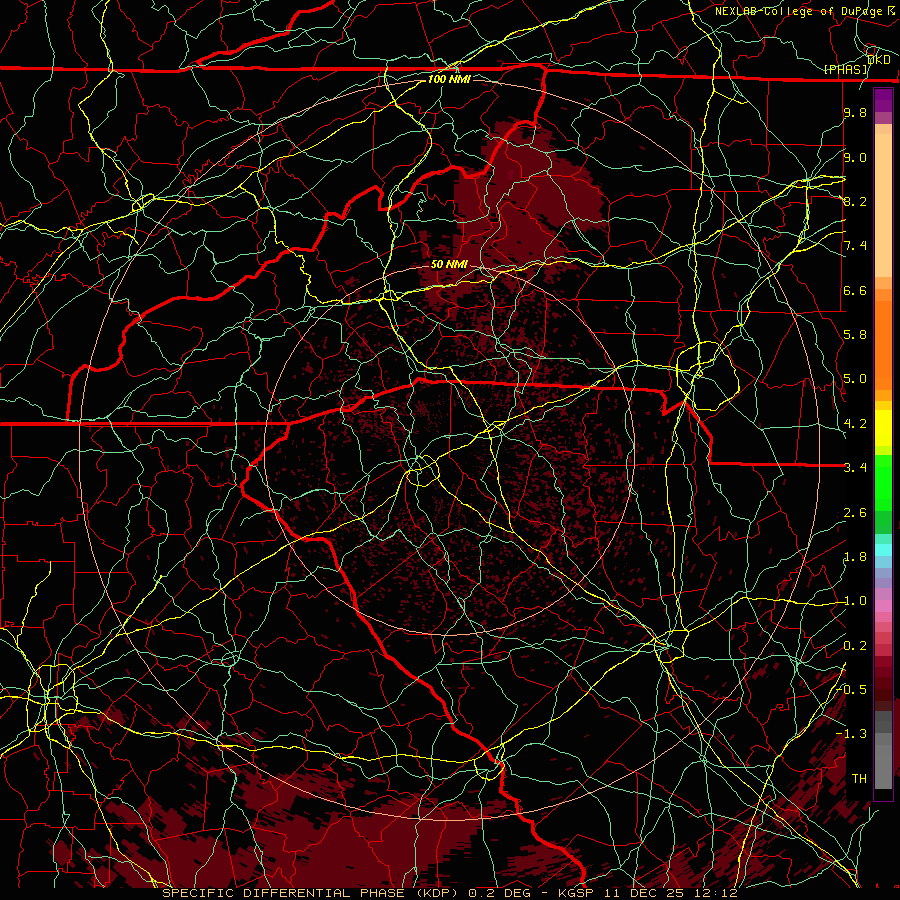Click the 3.4 legend value

point(855,468)
